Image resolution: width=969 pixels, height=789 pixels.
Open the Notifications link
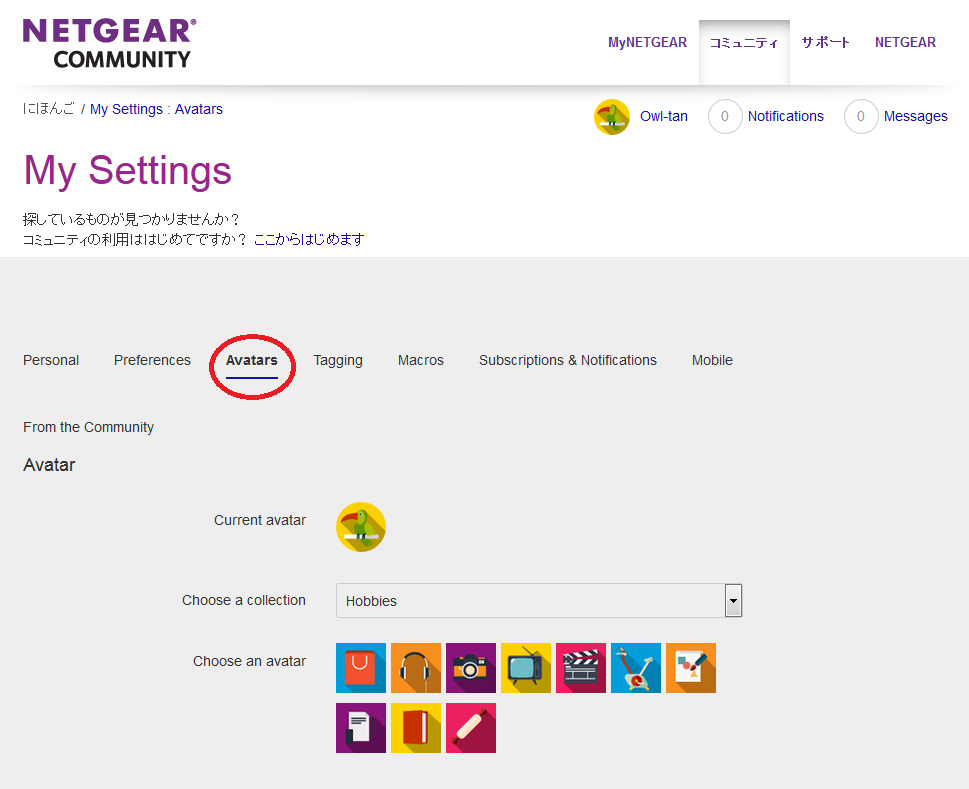pos(785,116)
